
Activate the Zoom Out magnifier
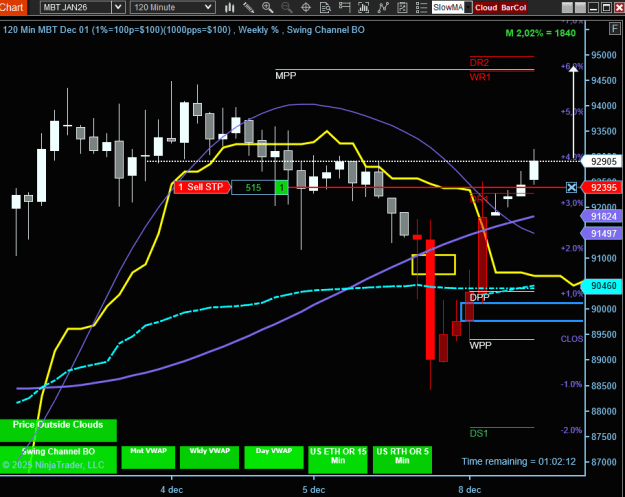click(x=287, y=7)
